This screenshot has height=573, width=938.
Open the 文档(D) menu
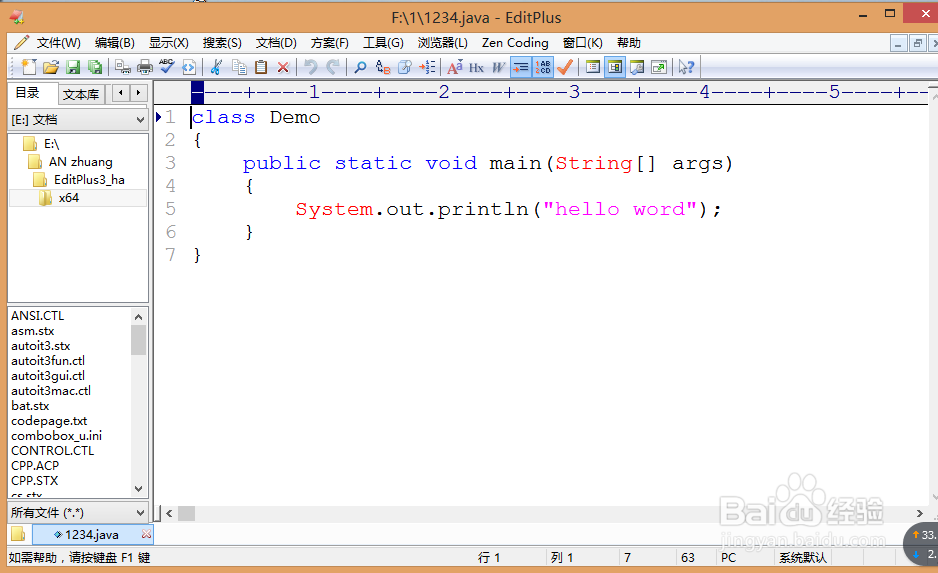276,42
